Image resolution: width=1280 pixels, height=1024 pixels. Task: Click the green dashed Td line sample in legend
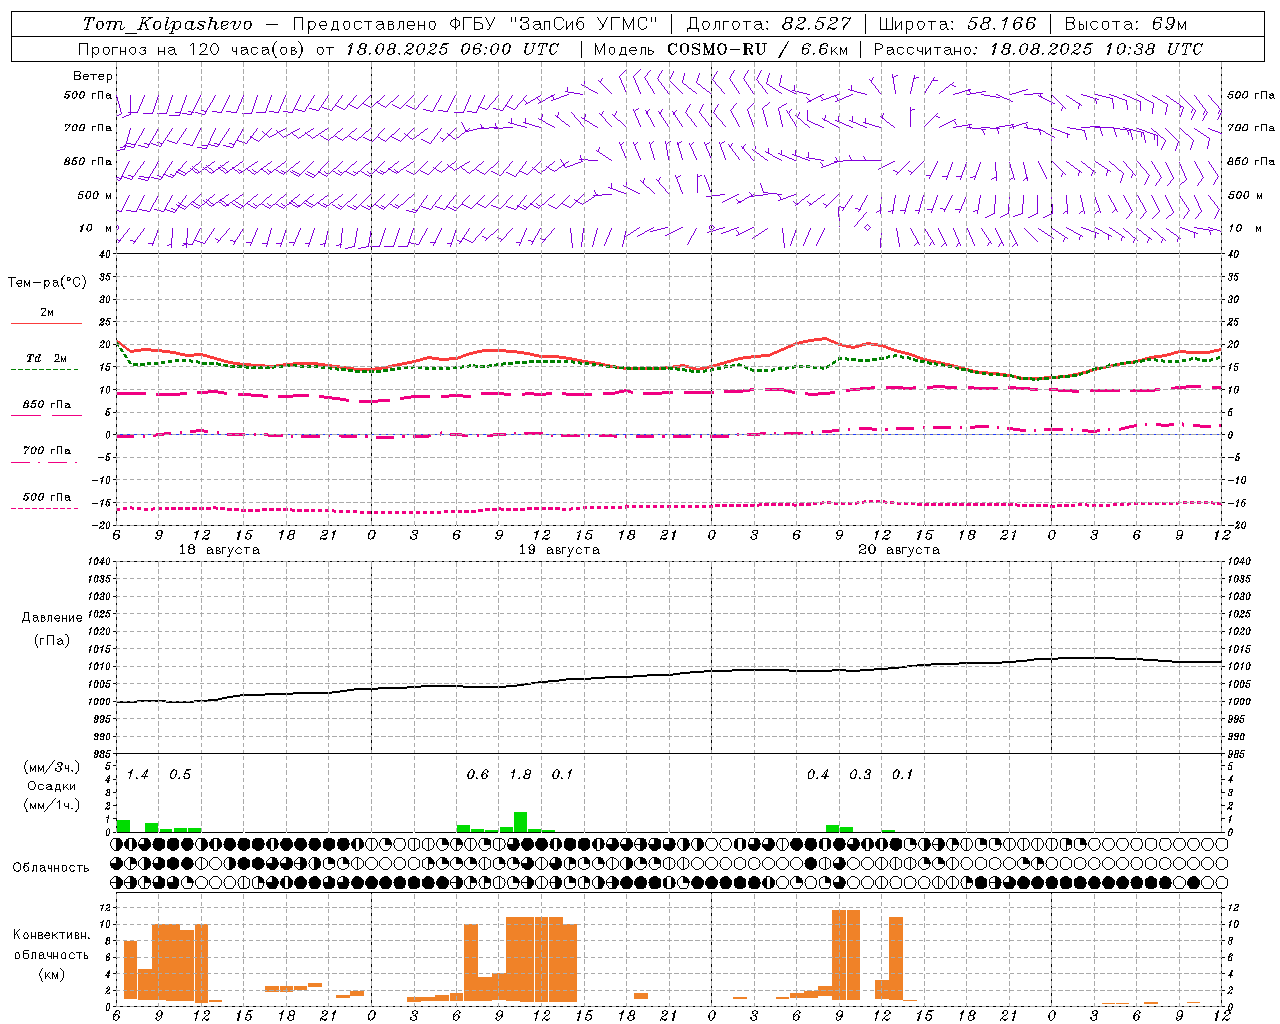point(46,370)
